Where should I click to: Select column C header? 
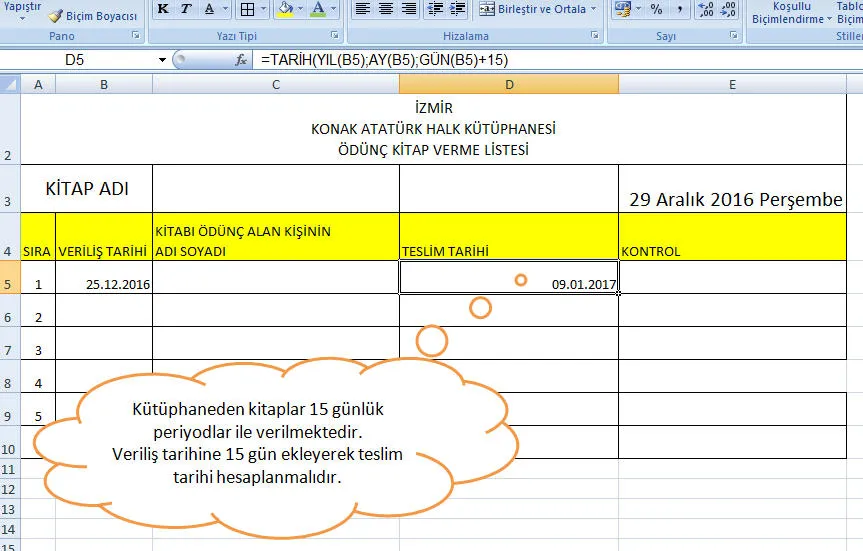coord(275,85)
